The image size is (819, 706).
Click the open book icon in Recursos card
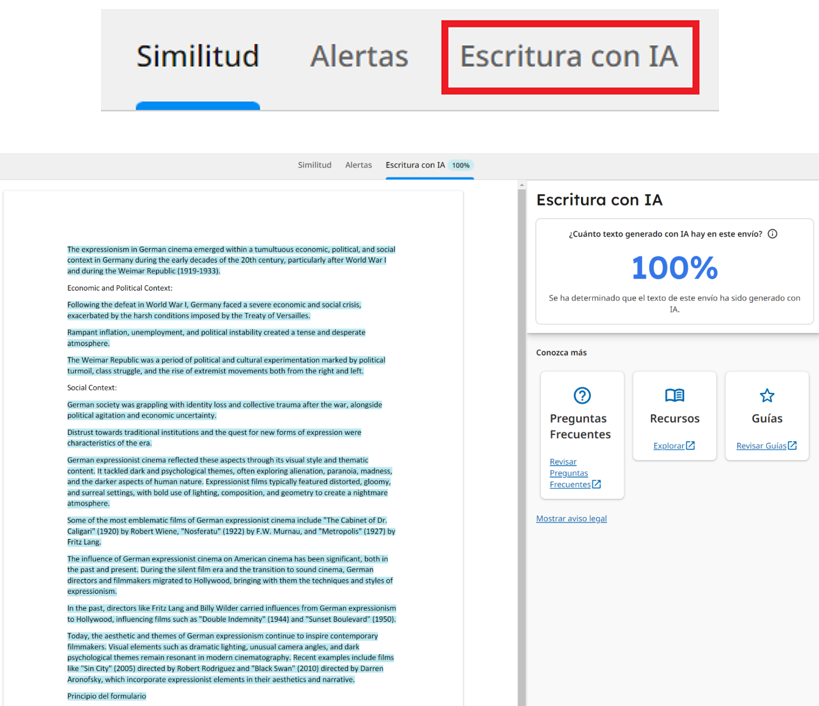click(674, 396)
